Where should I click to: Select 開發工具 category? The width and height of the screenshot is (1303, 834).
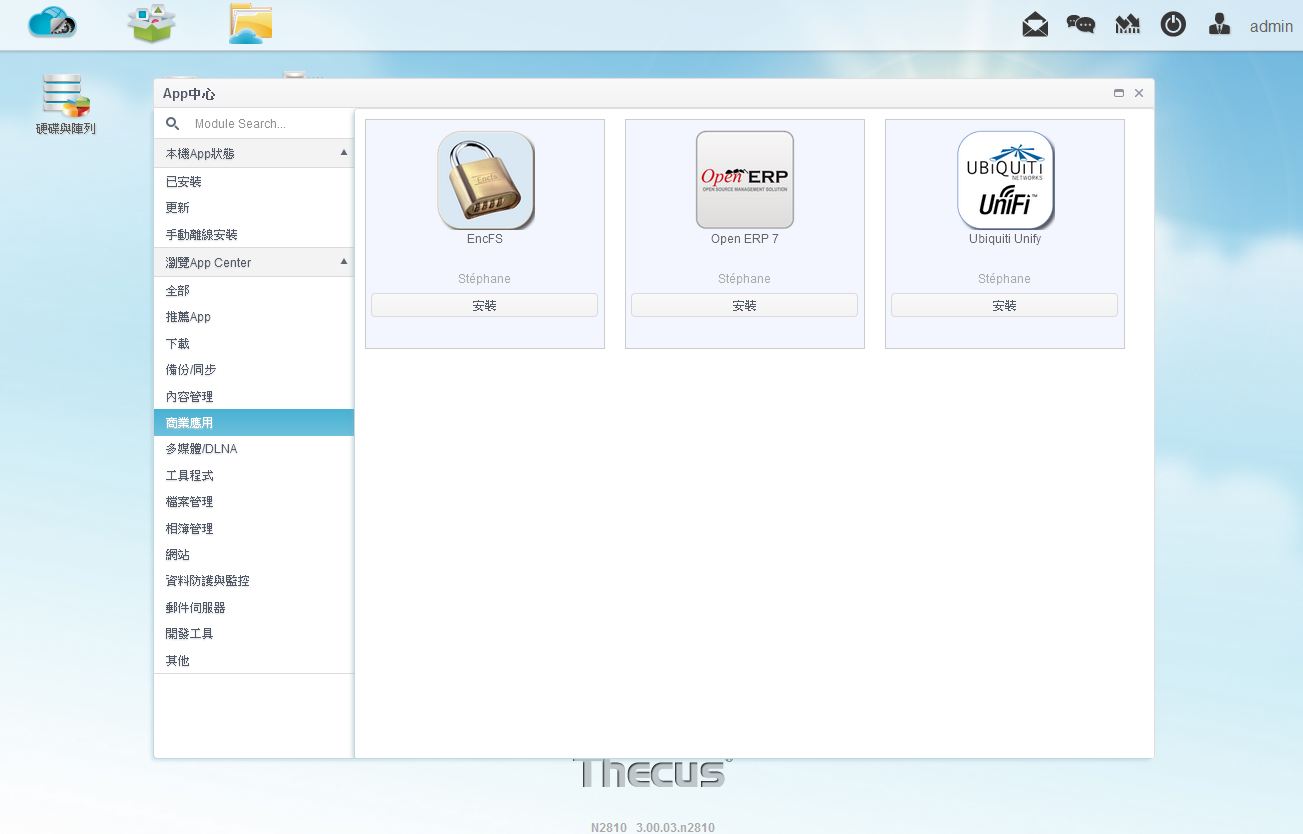(x=254, y=634)
